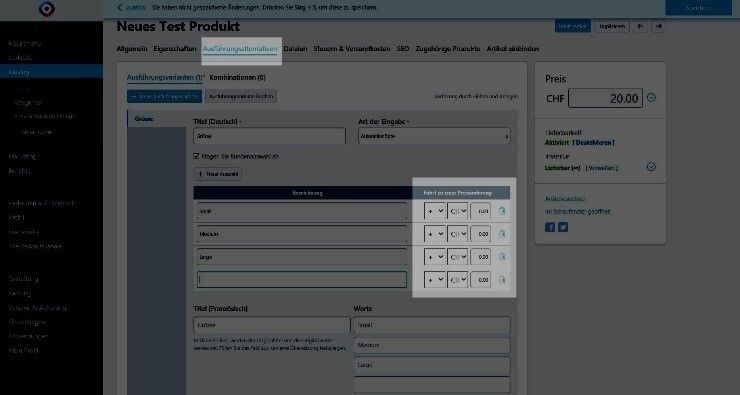The width and height of the screenshot is (740, 395).
Task: Open the currency type dropdown for Small
Action: 457,211
